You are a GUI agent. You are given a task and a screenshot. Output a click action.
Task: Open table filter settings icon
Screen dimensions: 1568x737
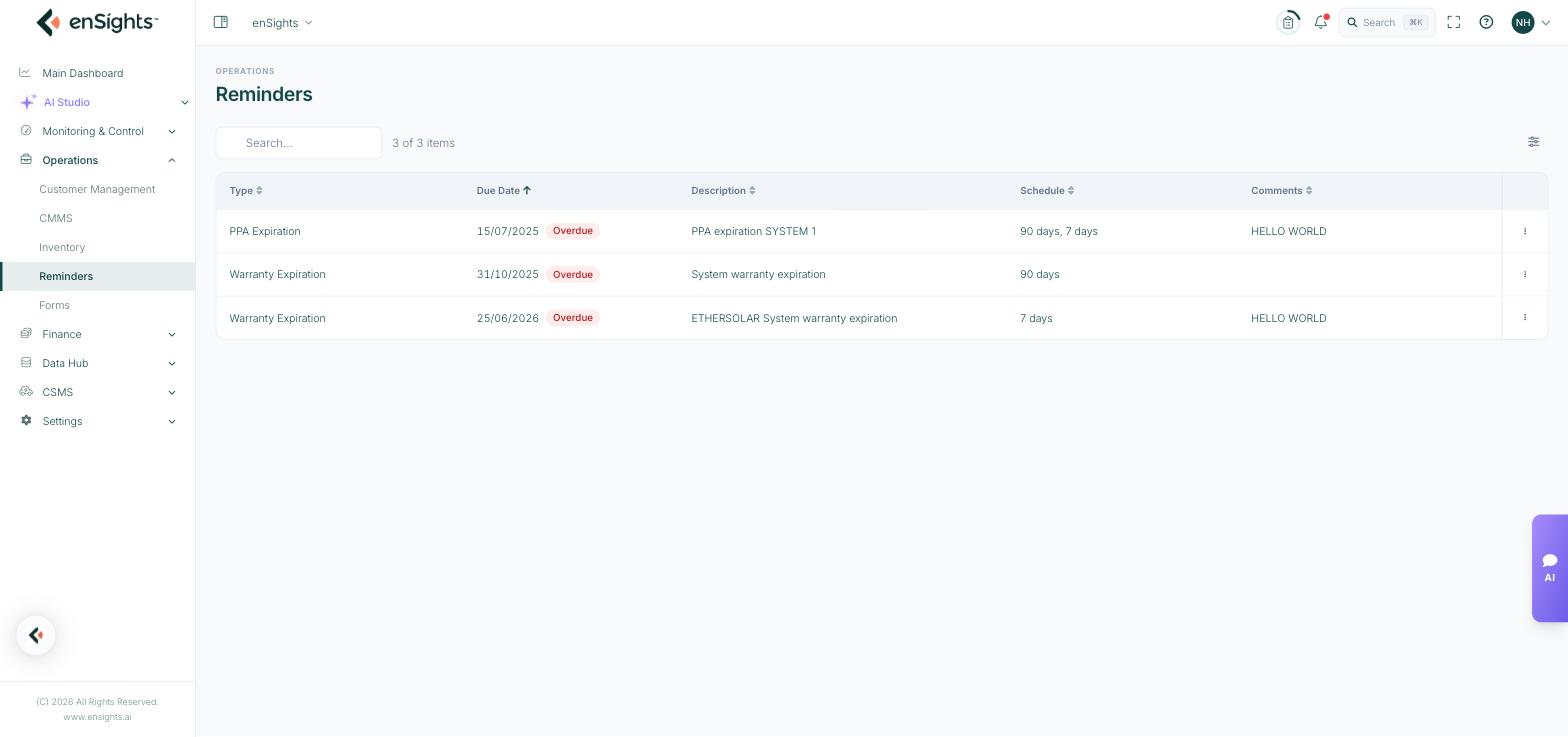[x=1533, y=142]
